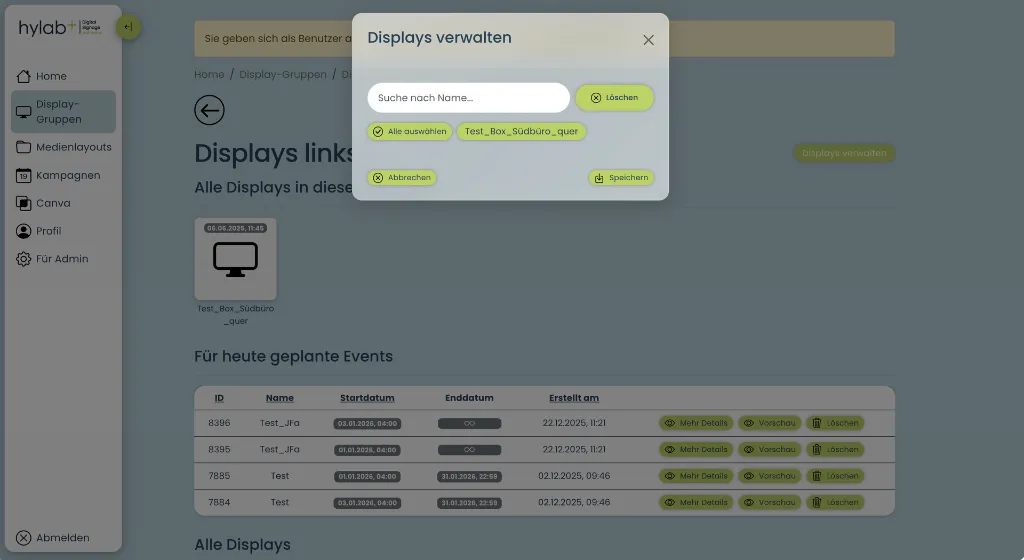The width and height of the screenshot is (1024, 560).
Task: Click the Löschen button next to search
Action: click(x=615, y=98)
